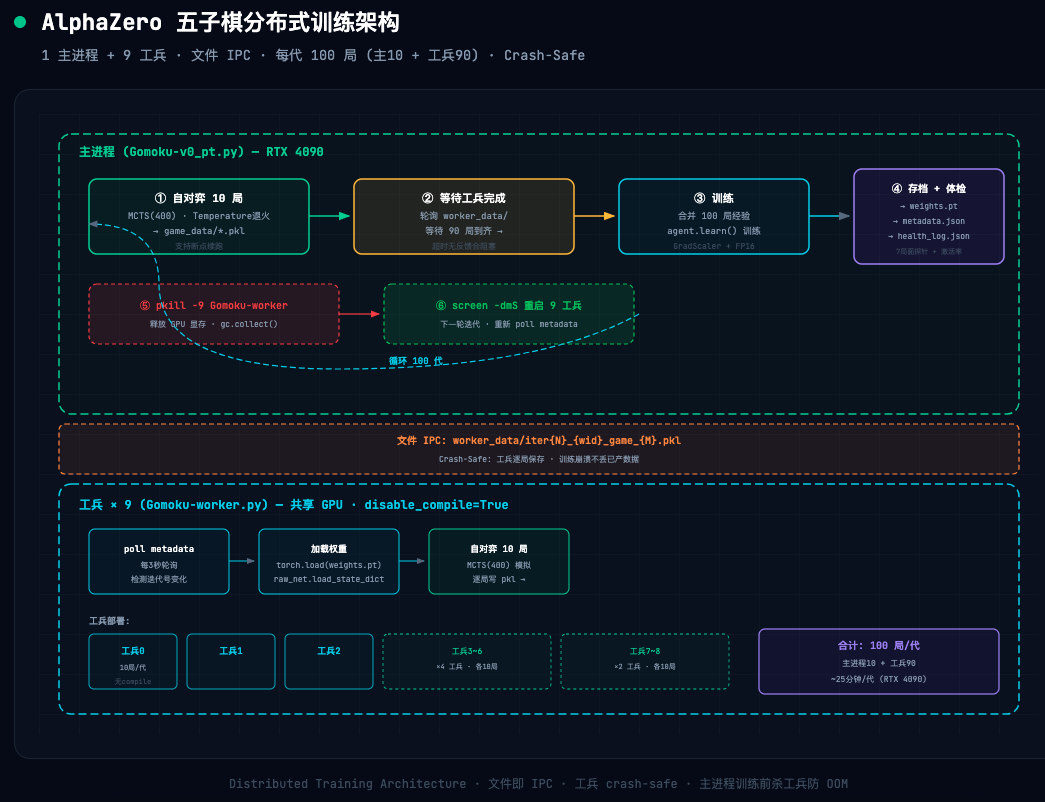
Task: Click the dashed "工兵7~8" label
Action: [x=644, y=651]
